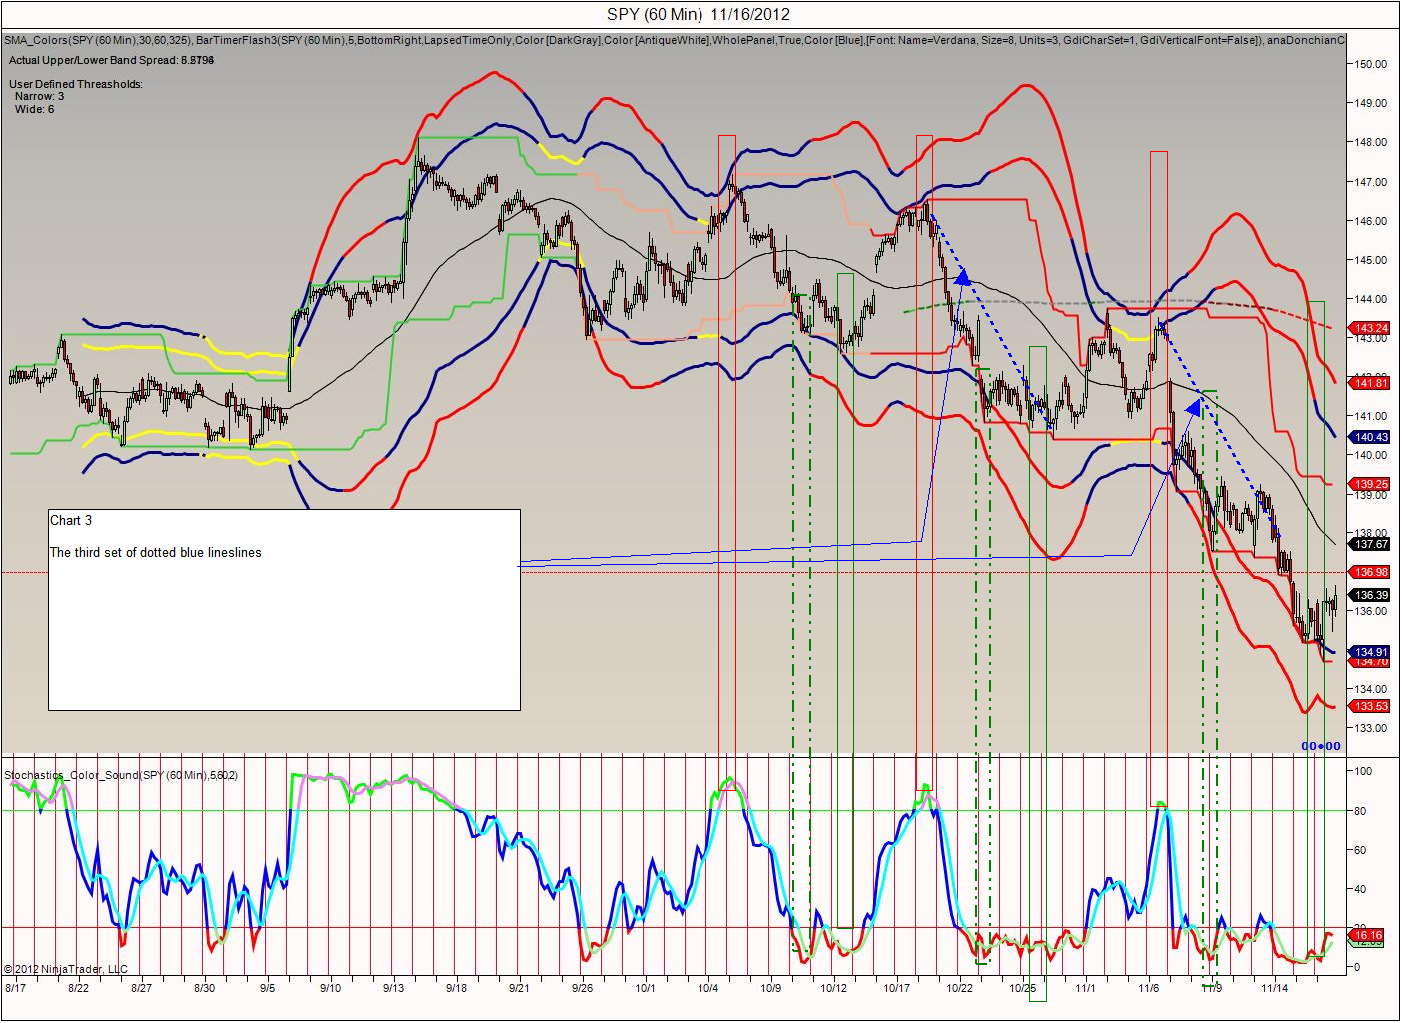Click the 2012 NinjaTrader, LLC copyright text
Image resolution: width=1402 pixels, height=1023 pixels.
(66, 969)
